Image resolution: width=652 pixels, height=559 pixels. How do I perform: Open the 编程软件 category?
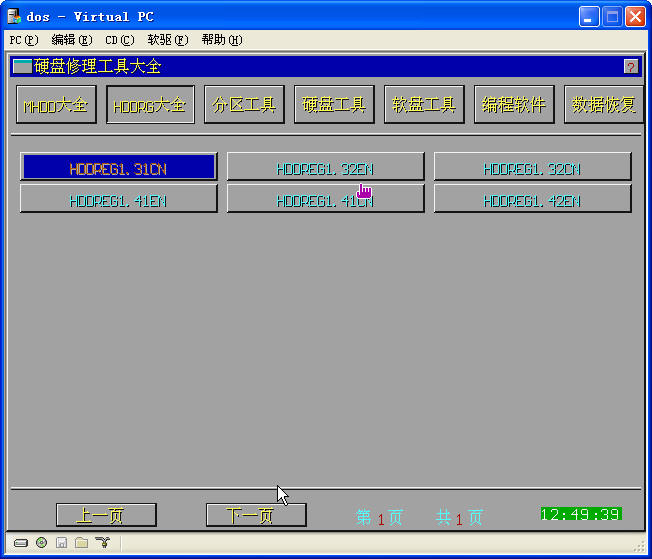click(x=514, y=104)
